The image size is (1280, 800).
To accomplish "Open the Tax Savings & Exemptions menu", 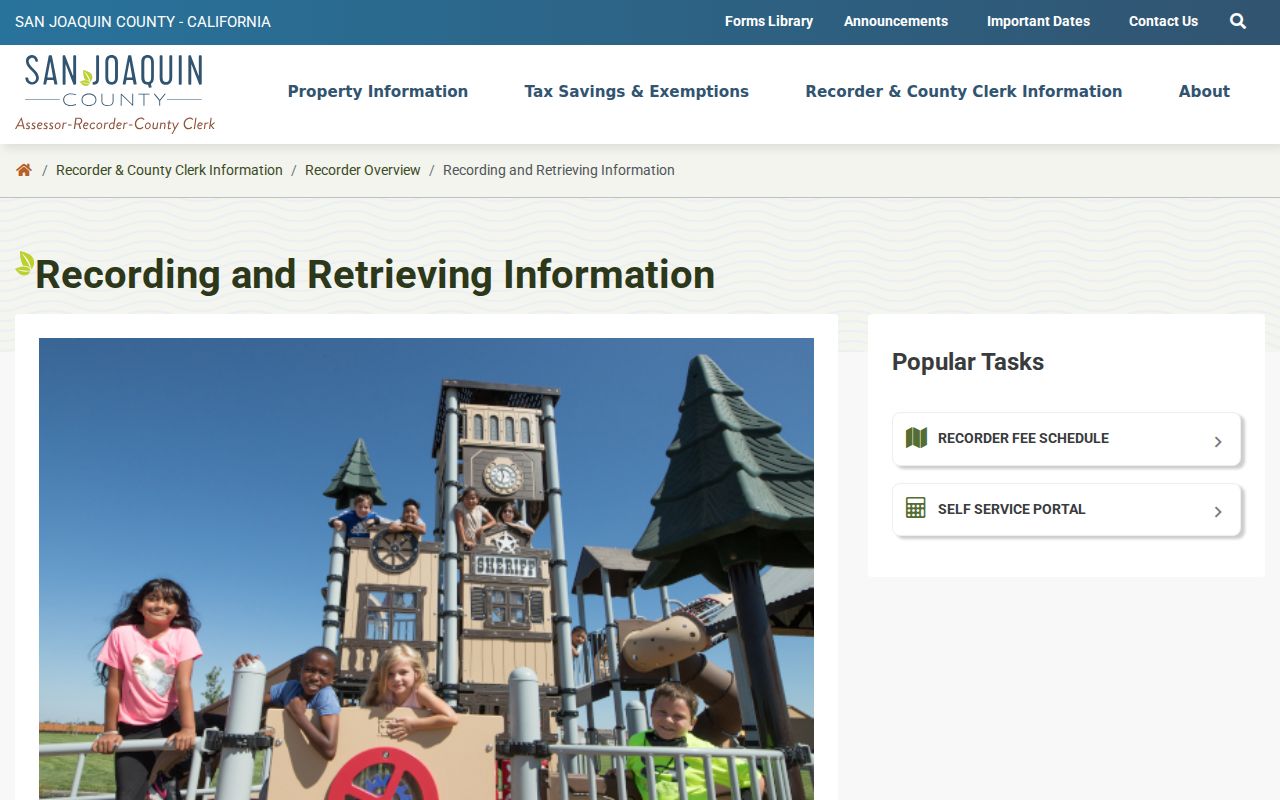I will click(637, 91).
